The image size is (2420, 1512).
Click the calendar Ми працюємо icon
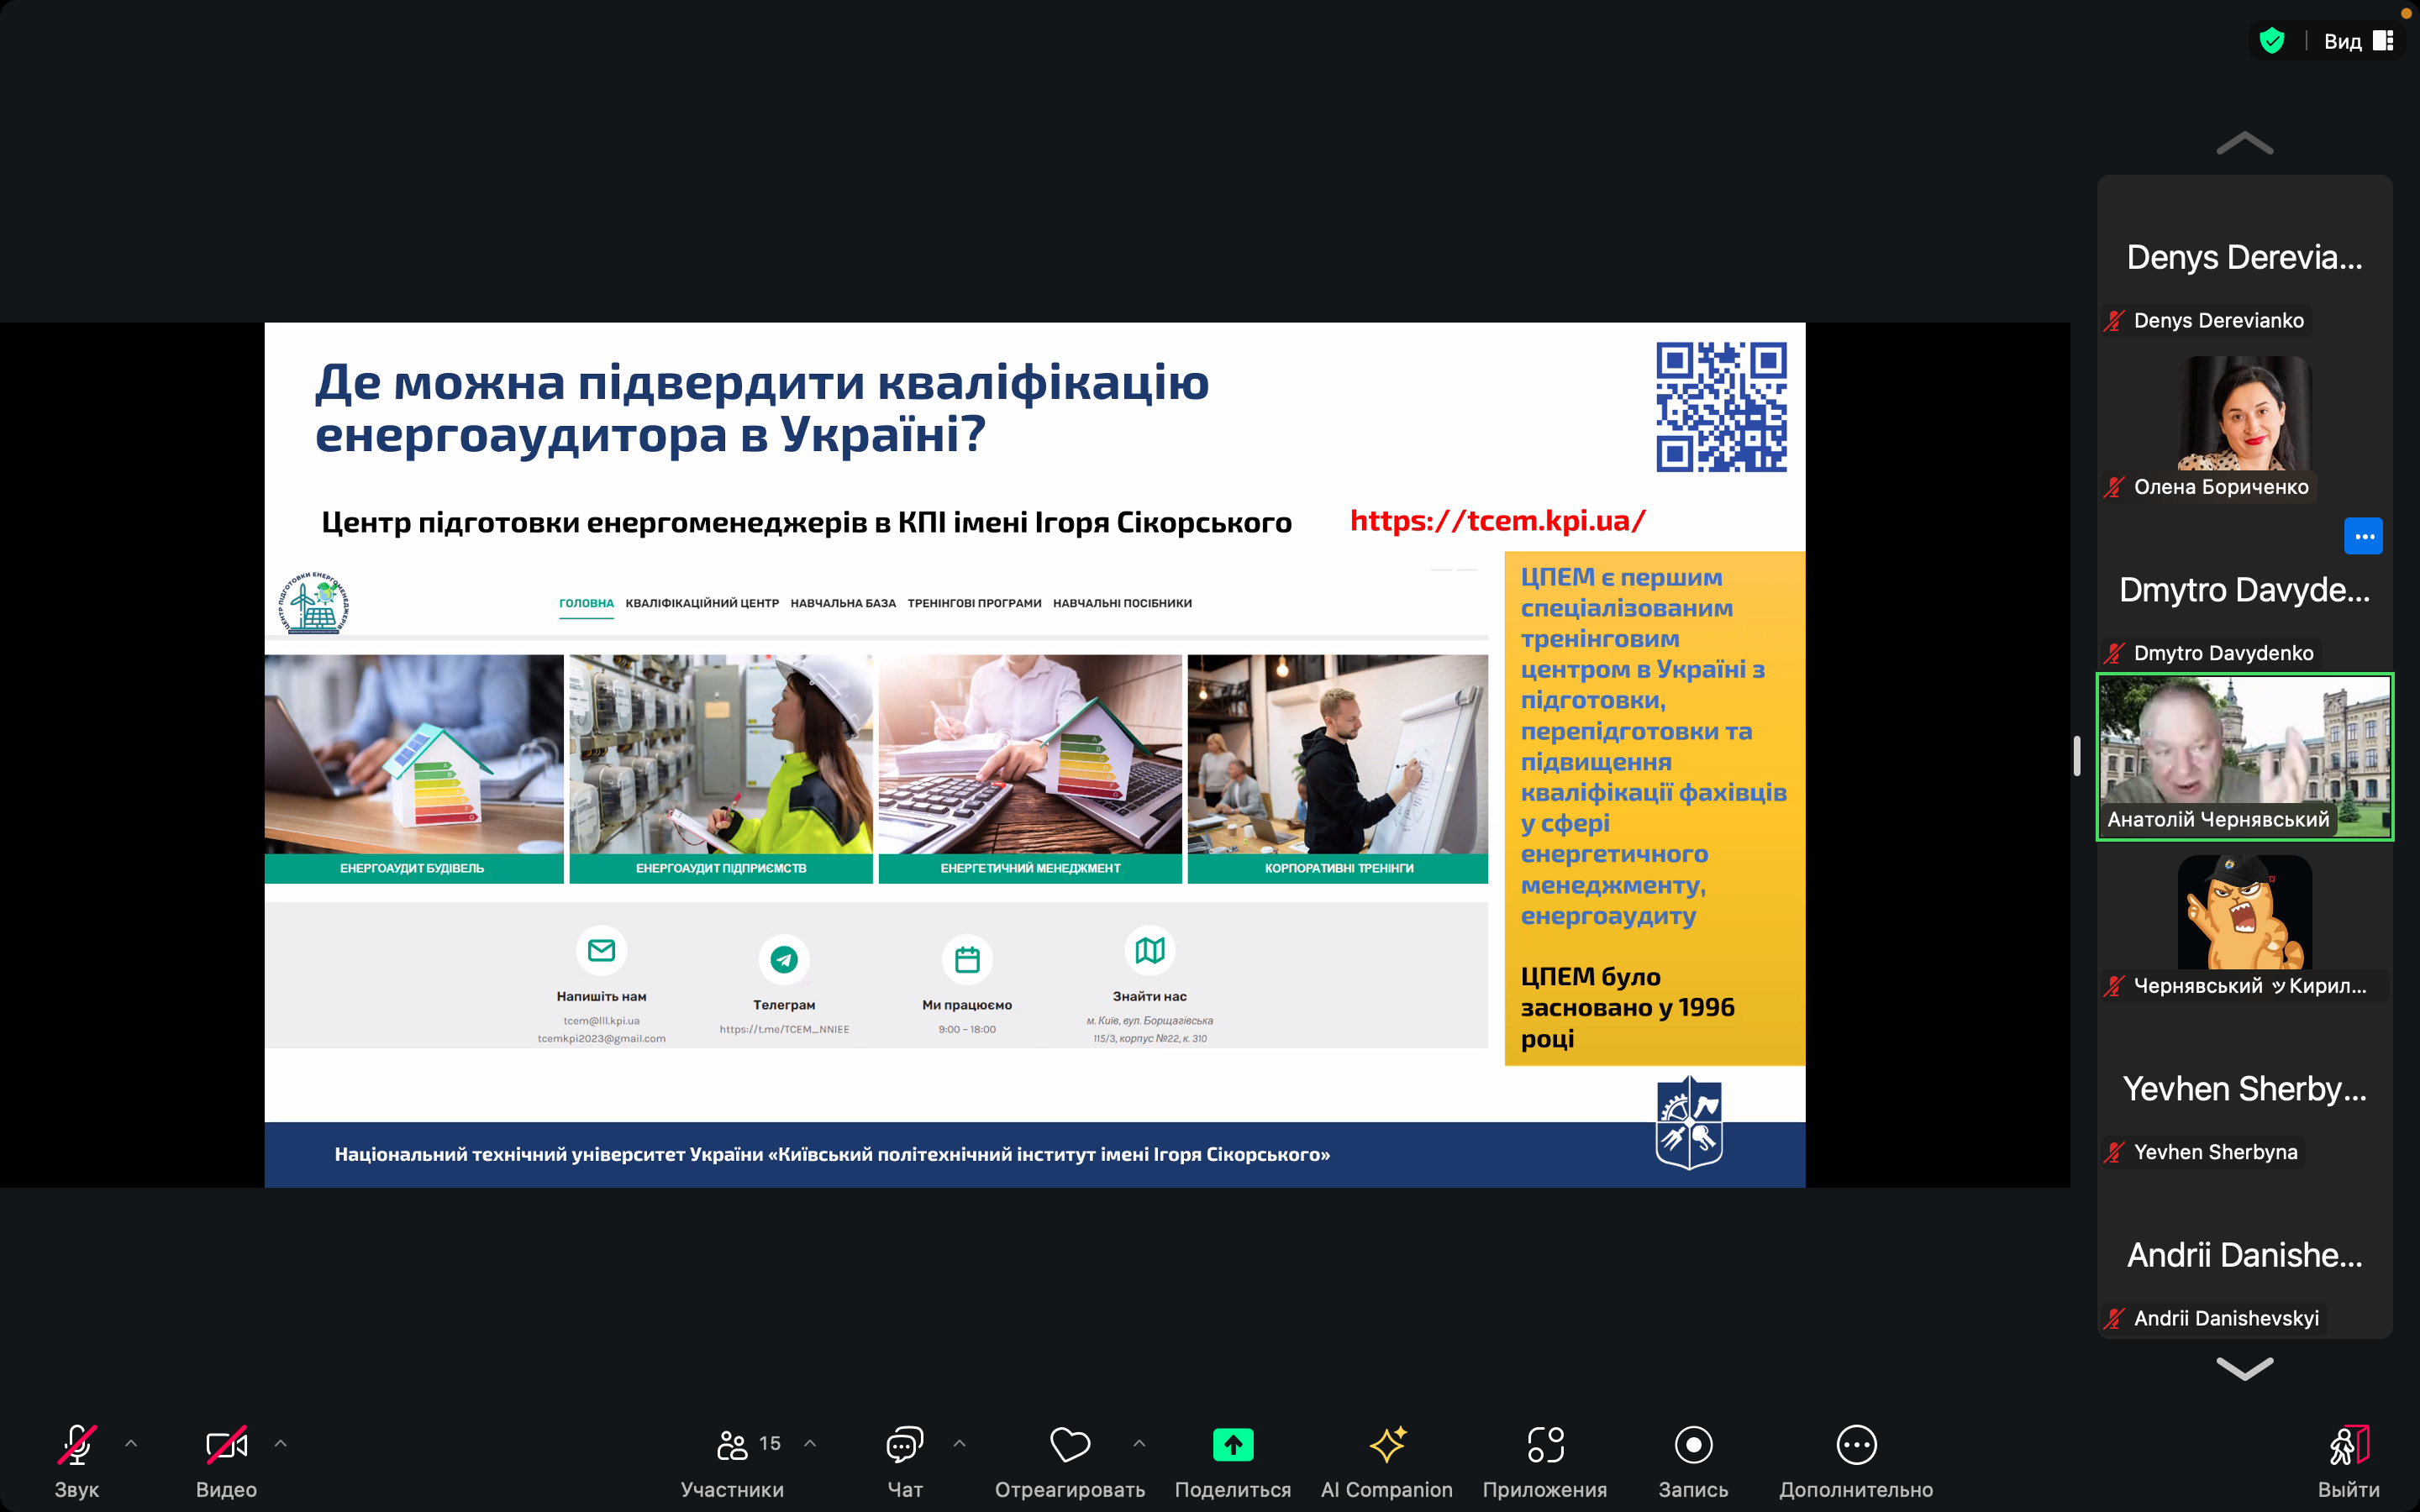(x=967, y=959)
